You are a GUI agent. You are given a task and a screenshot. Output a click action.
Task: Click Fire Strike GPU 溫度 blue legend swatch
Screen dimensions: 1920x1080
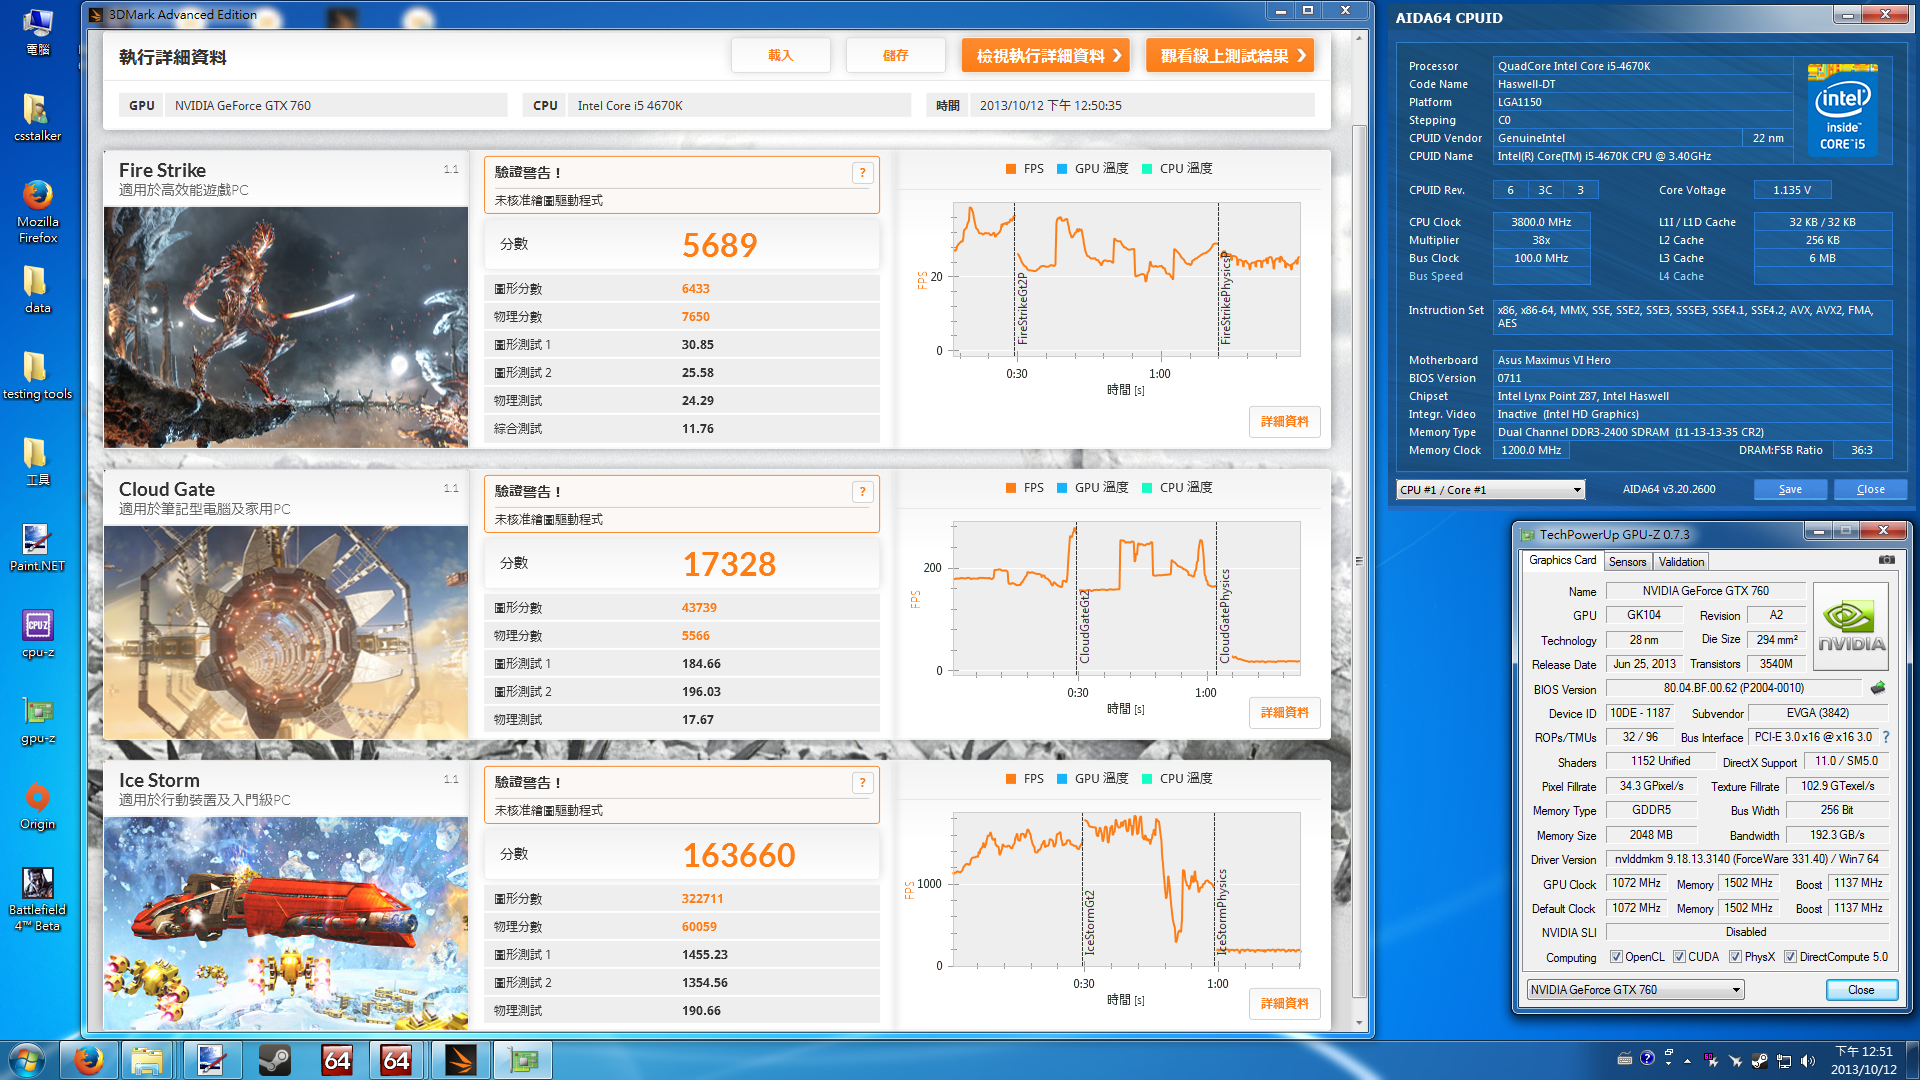click(x=1062, y=169)
